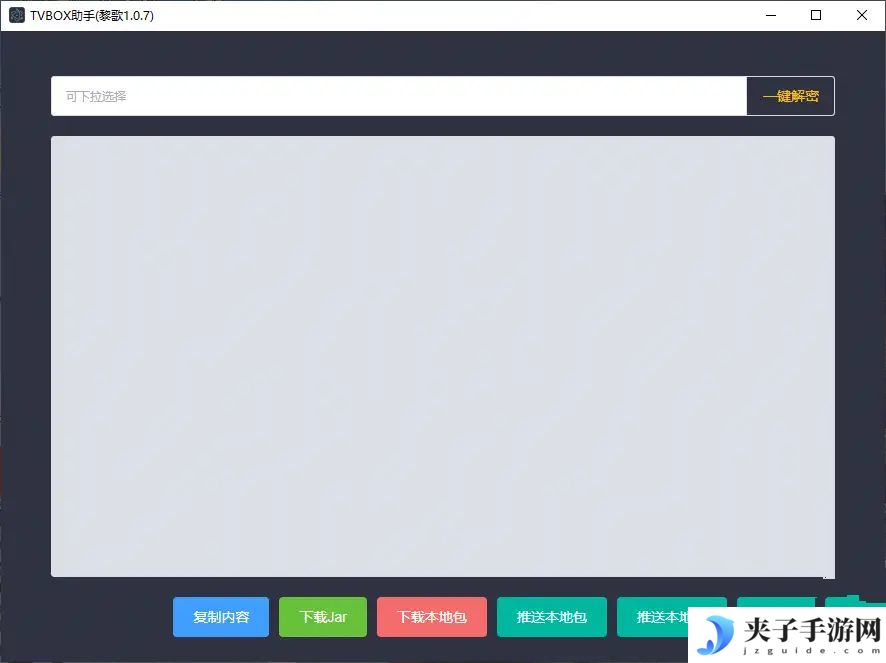The image size is (886, 663).
Task: Copy content with 复制内容 button
Action: [221, 617]
